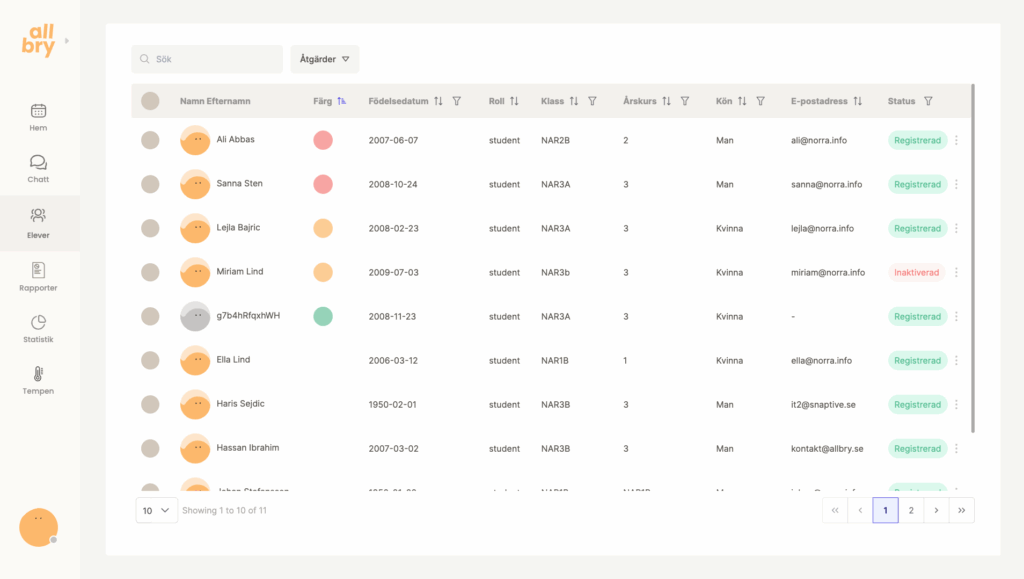1024x579 pixels.
Task: Go to page 2 of results
Action: pyautogui.click(x=911, y=510)
